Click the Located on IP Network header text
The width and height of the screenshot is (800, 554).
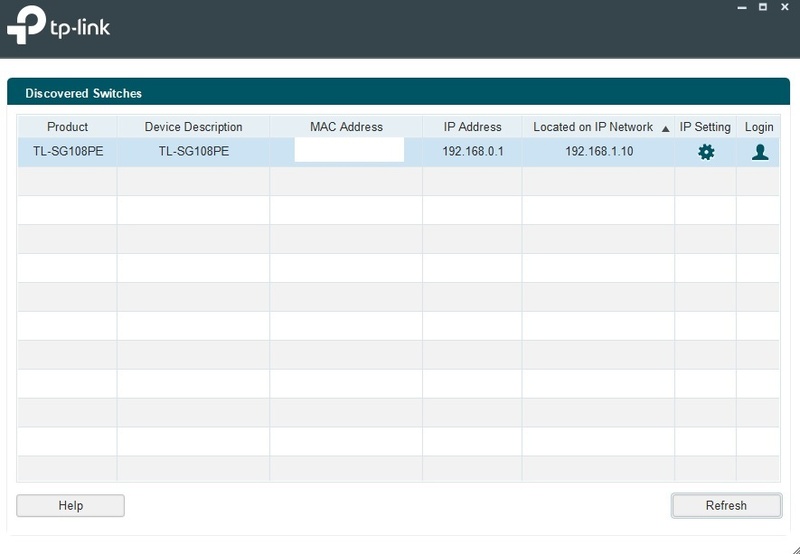click(x=593, y=127)
